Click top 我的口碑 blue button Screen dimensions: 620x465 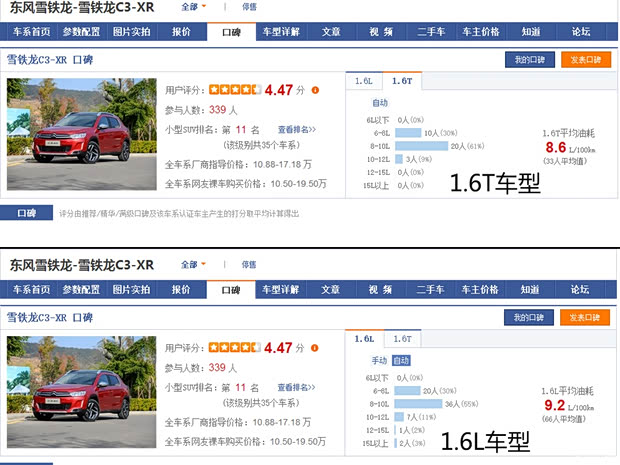tap(529, 60)
